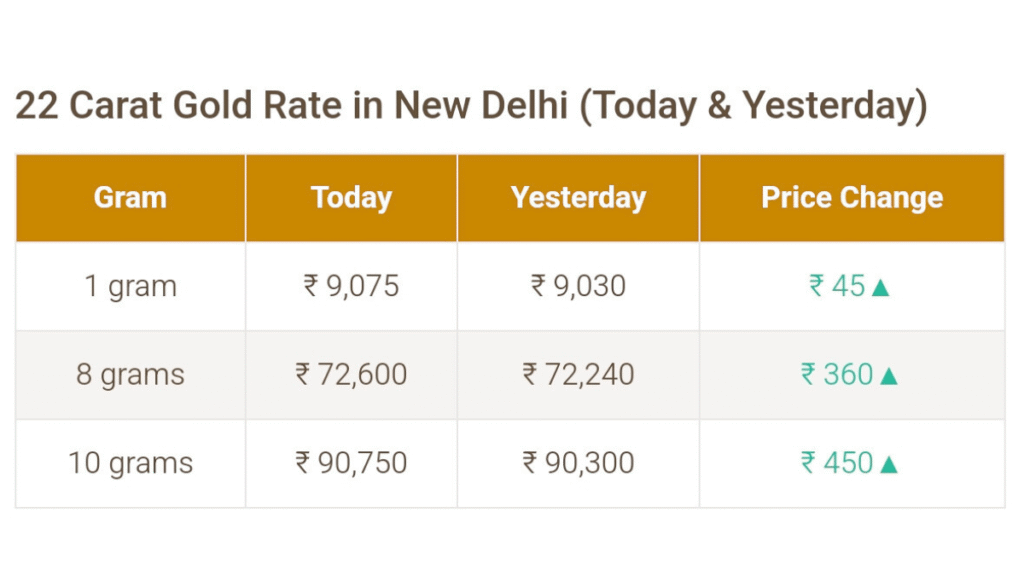
Task: Click yesterday's price ₹ 90,300
Action: [x=578, y=463]
